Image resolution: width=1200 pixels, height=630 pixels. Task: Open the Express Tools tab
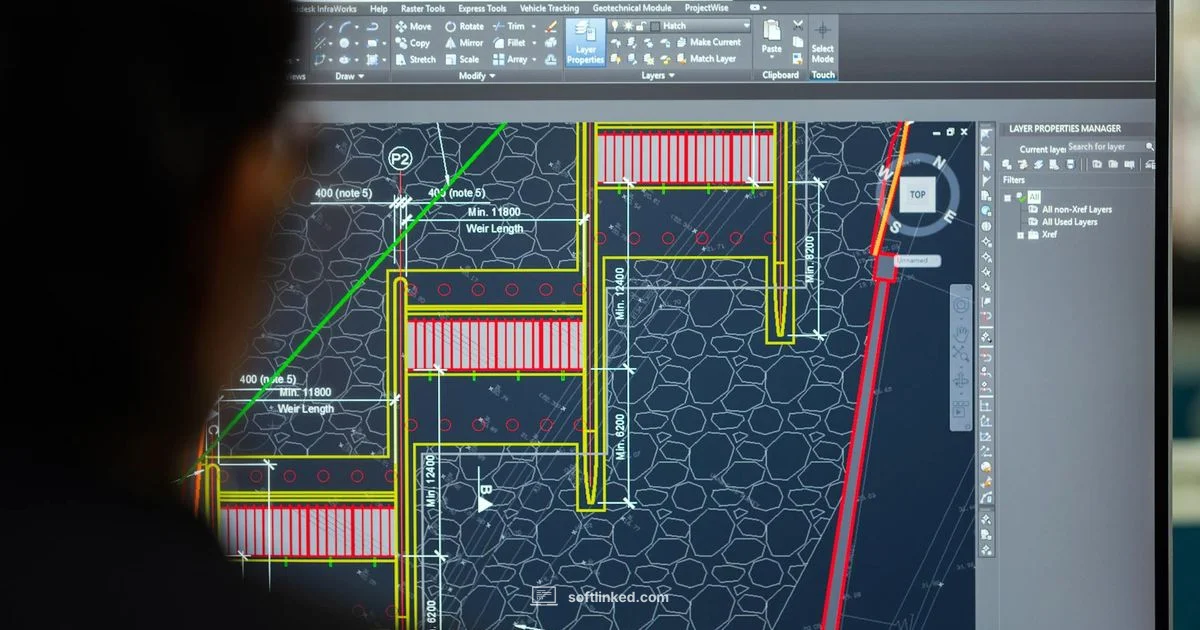(x=482, y=9)
